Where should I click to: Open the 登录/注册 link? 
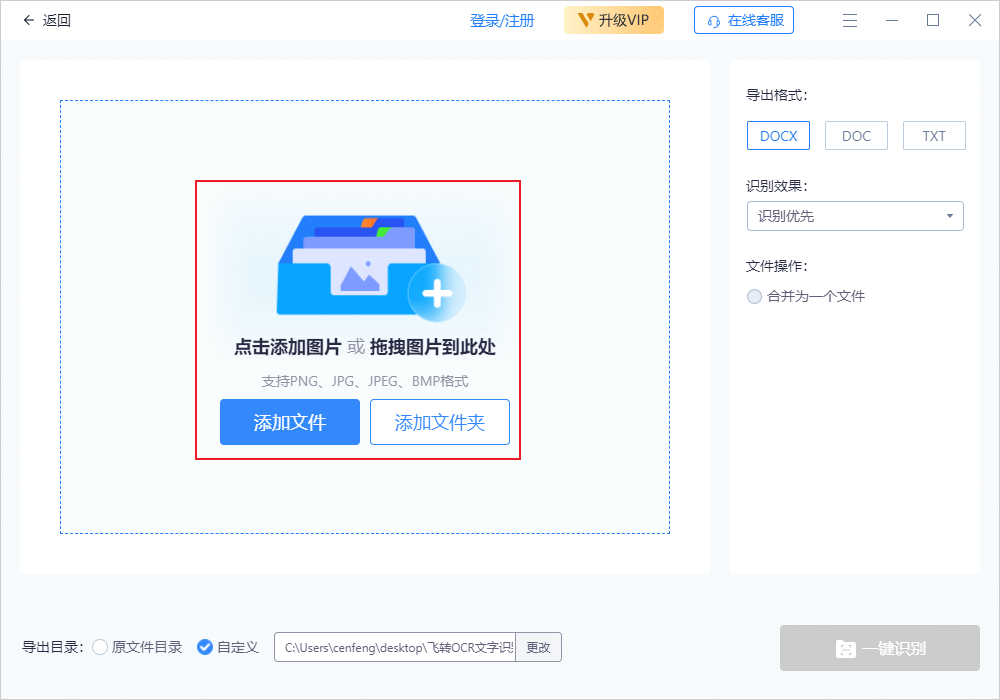click(x=502, y=21)
